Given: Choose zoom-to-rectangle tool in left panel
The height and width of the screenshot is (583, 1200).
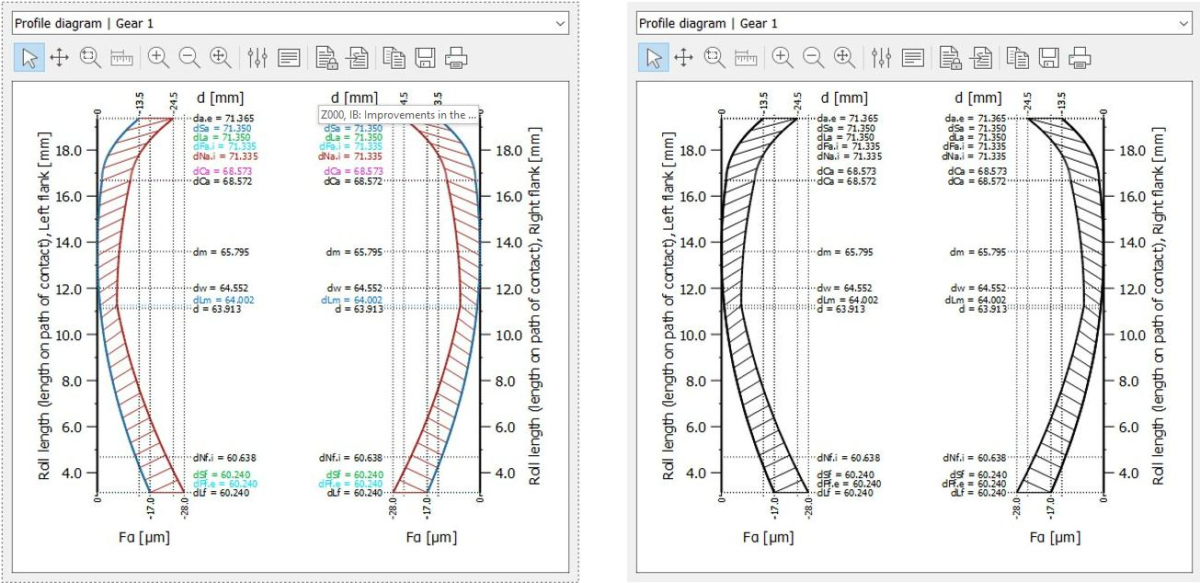Looking at the screenshot, I should coord(90,58).
